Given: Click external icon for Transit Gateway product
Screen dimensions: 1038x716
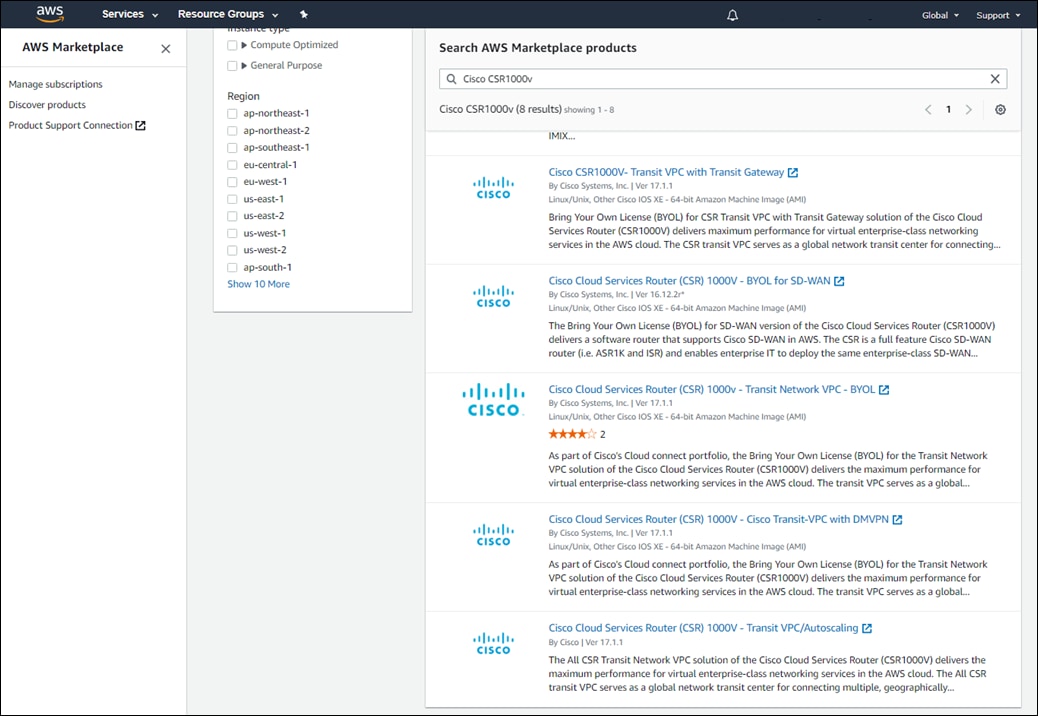Looking at the screenshot, I should 792,172.
